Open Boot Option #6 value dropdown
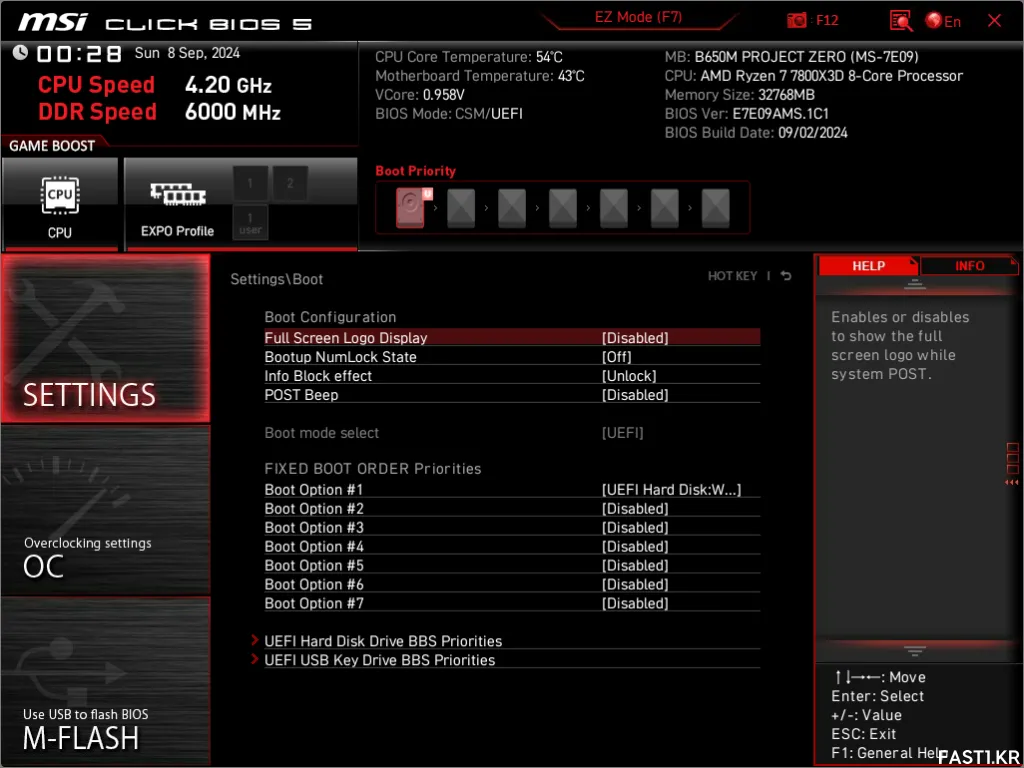The image size is (1024, 768). [x=635, y=584]
